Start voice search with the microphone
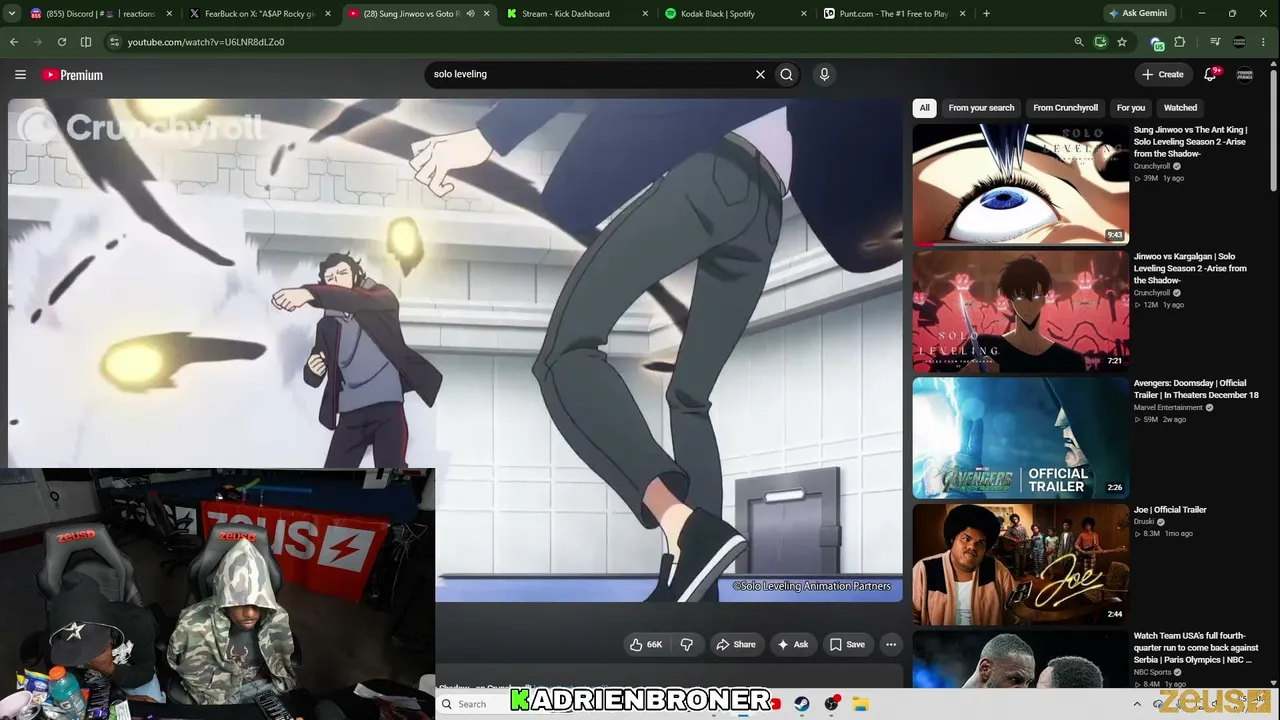The height and width of the screenshot is (720, 1280). click(x=824, y=74)
